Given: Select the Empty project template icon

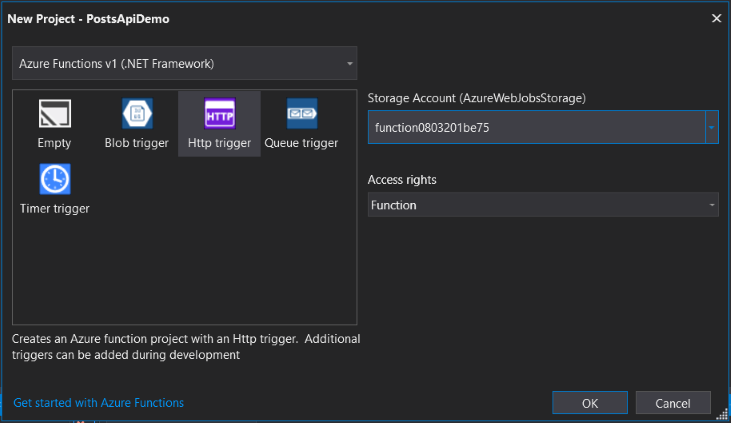Looking at the screenshot, I should click(55, 113).
